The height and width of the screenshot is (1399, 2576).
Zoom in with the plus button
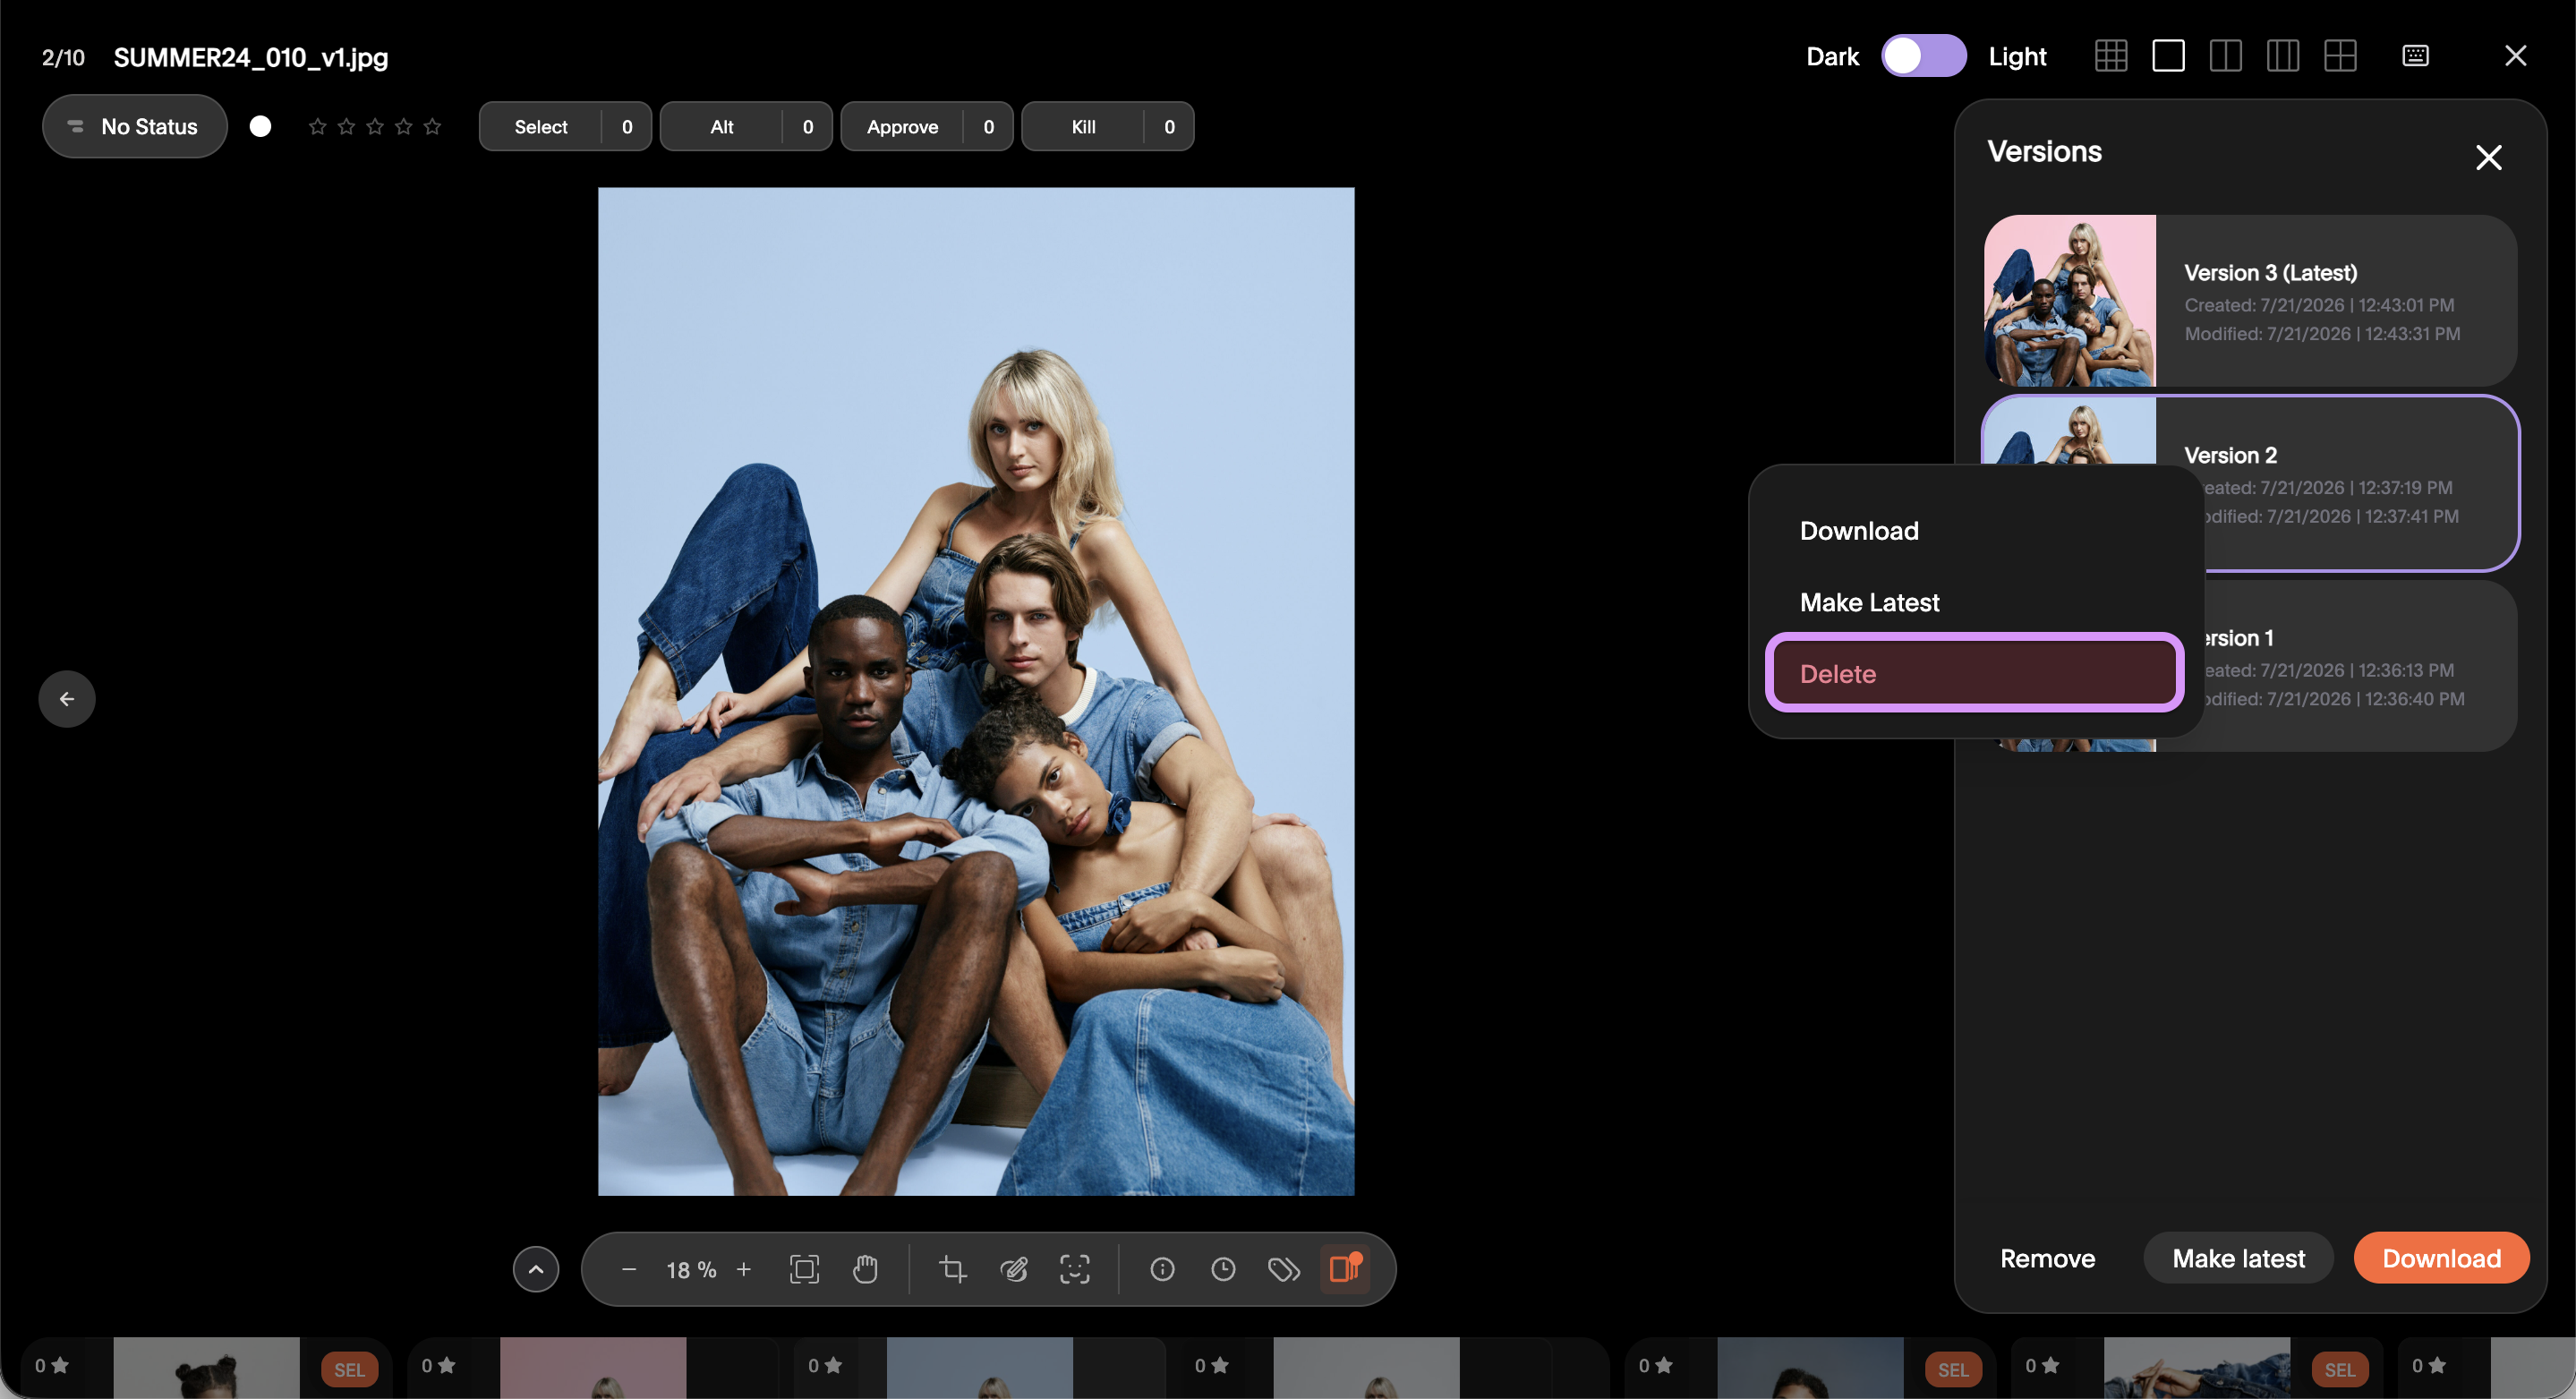coord(744,1269)
